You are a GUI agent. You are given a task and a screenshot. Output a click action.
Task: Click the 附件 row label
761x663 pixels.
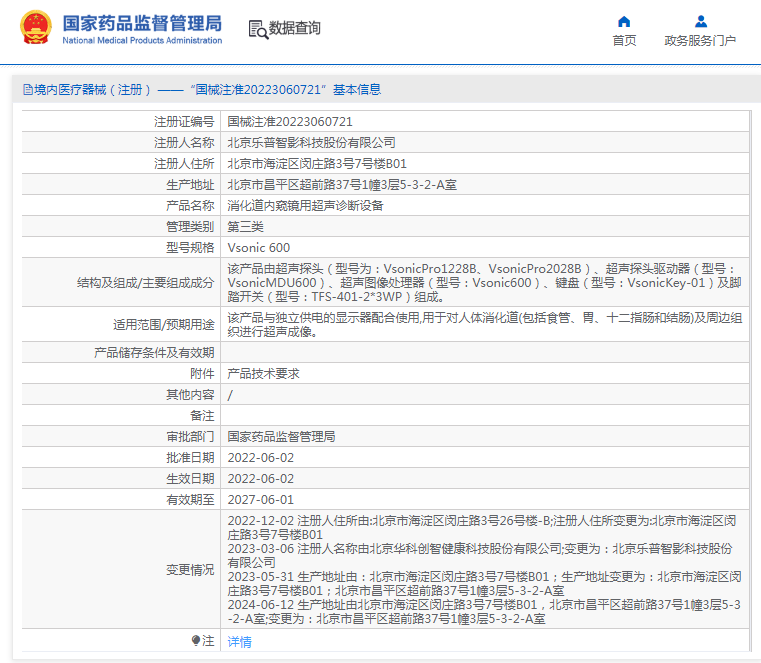click(x=202, y=374)
